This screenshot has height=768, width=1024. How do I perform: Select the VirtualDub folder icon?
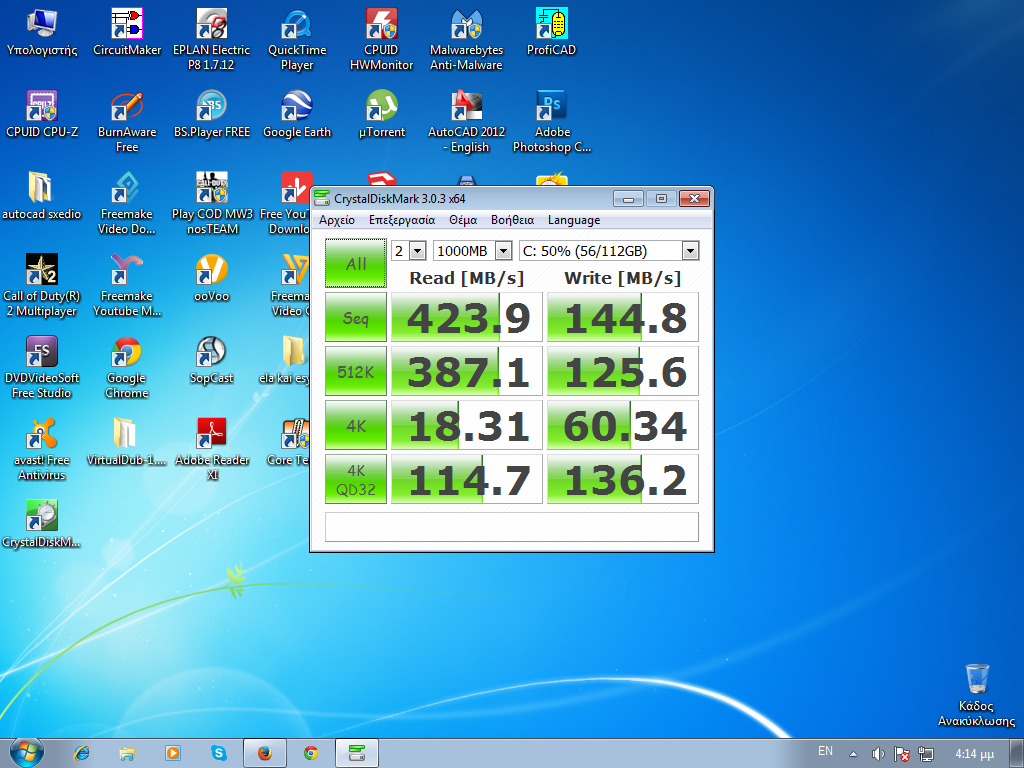click(x=127, y=442)
